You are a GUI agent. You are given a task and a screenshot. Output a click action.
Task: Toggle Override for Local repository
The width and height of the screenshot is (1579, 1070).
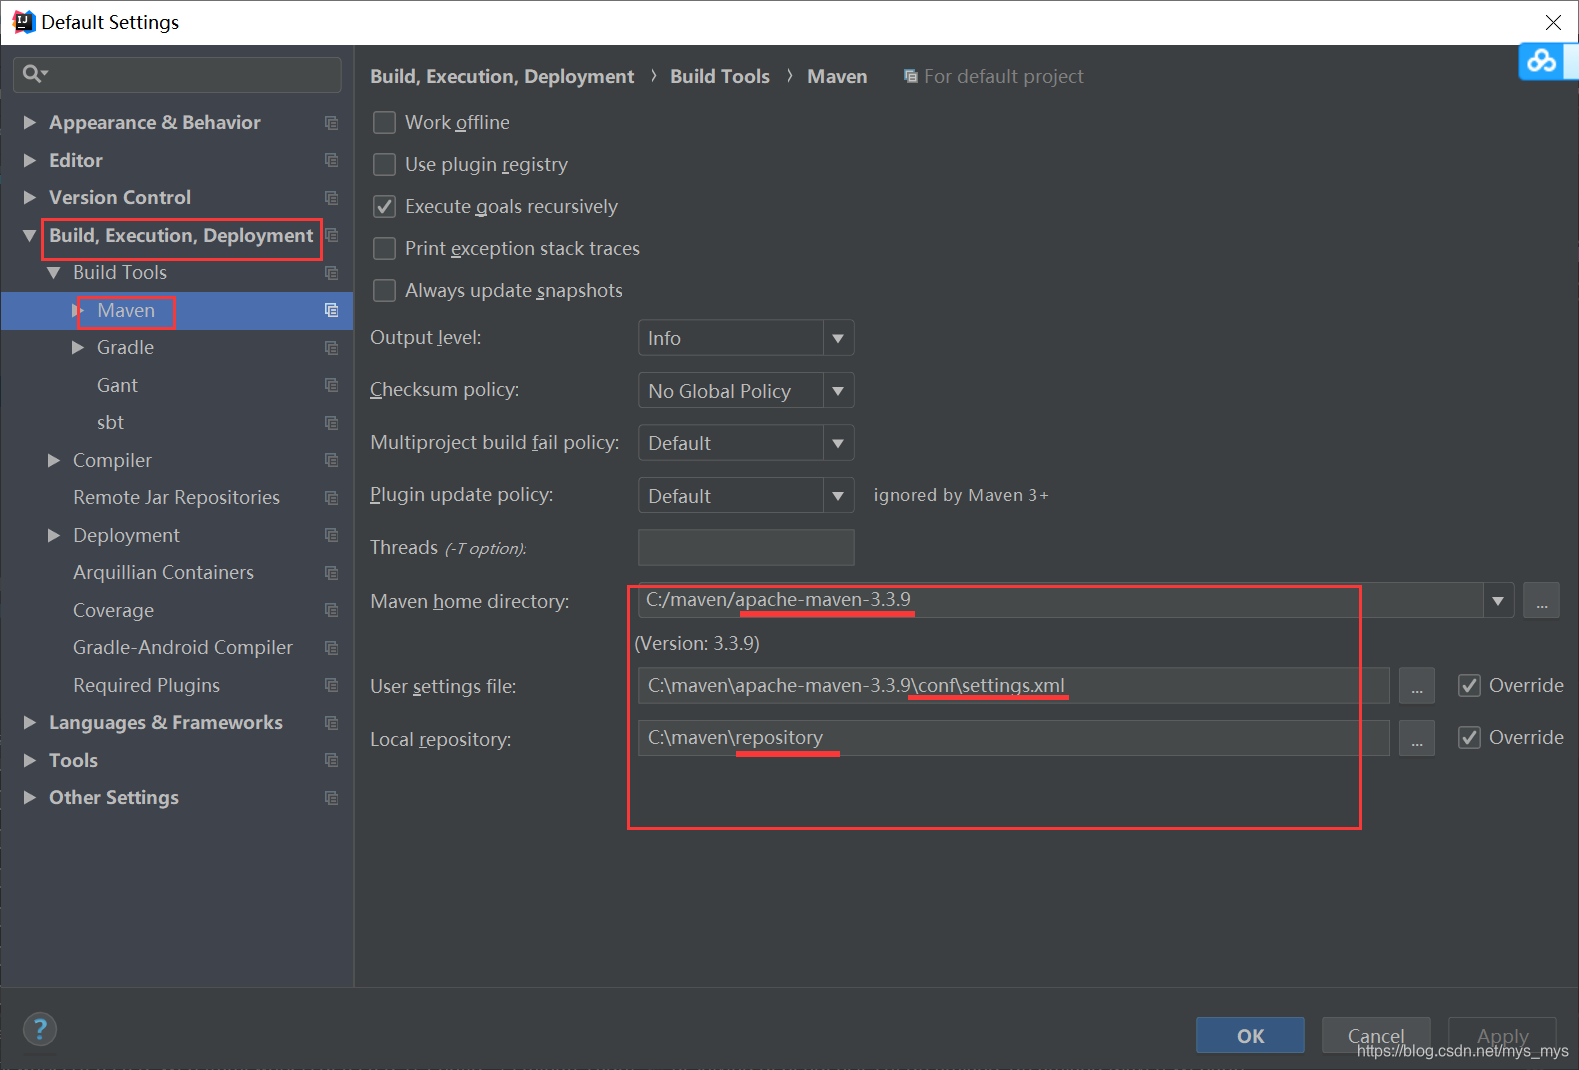click(x=1469, y=737)
